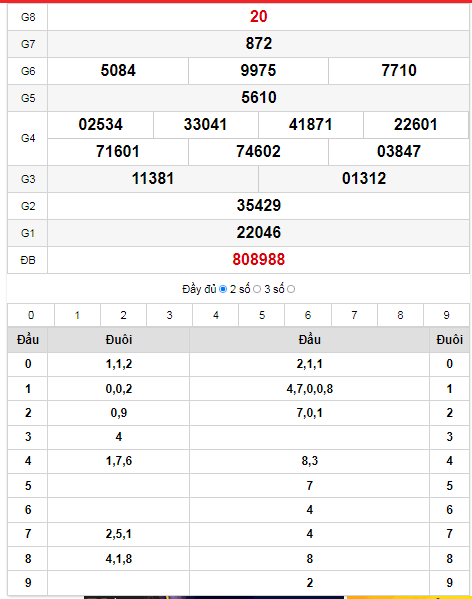Click the G6 result 9975

click(x=258, y=71)
